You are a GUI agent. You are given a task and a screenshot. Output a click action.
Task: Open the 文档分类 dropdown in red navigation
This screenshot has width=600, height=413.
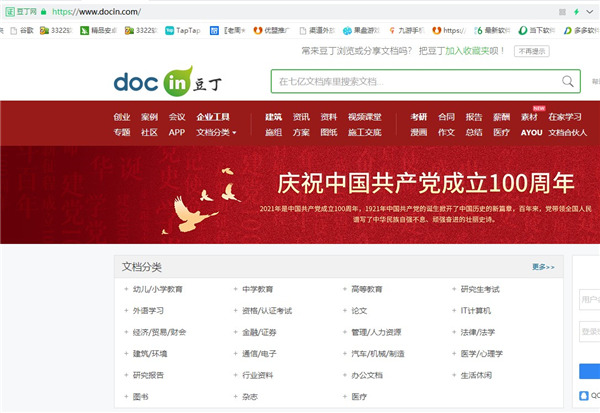click(216, 132)
